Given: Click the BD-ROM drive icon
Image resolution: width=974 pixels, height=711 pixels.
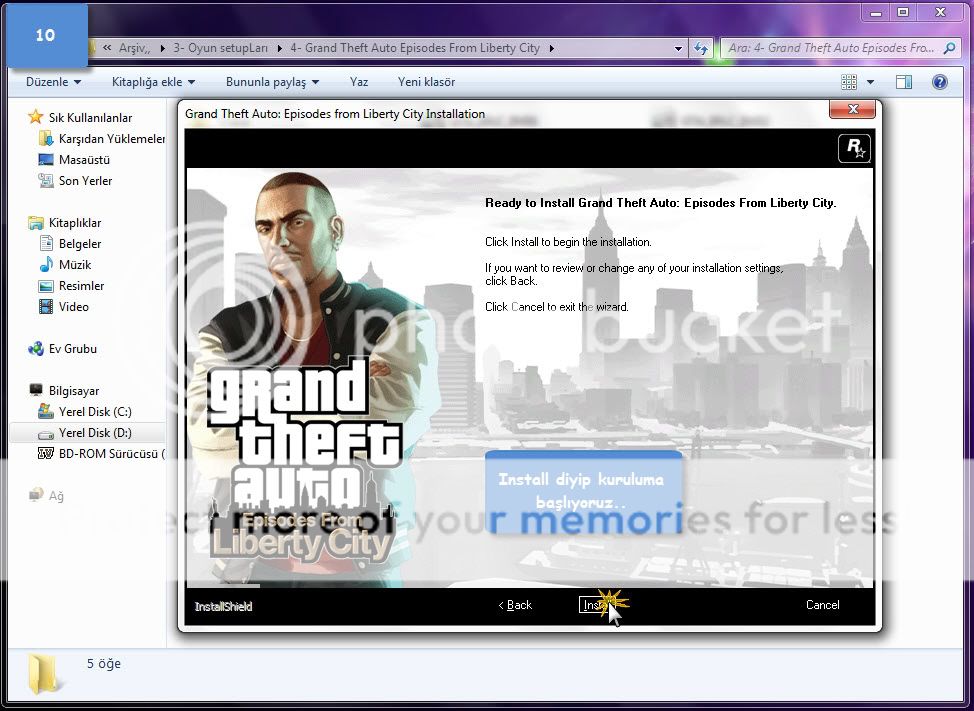Looking at the screenshot, I should click(x=45, y=453).
